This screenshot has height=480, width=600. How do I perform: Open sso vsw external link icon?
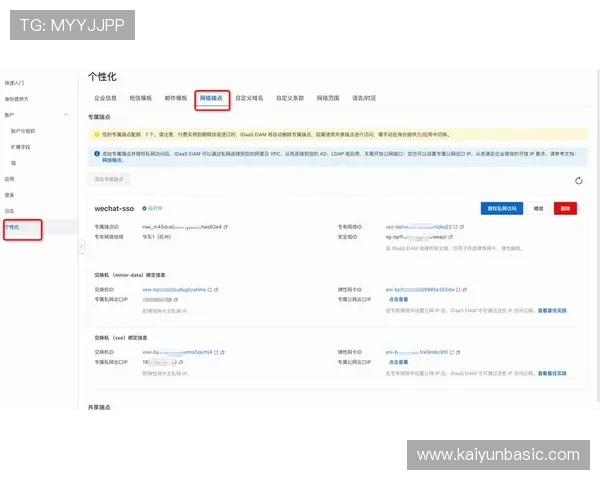[x=216, y=352]
